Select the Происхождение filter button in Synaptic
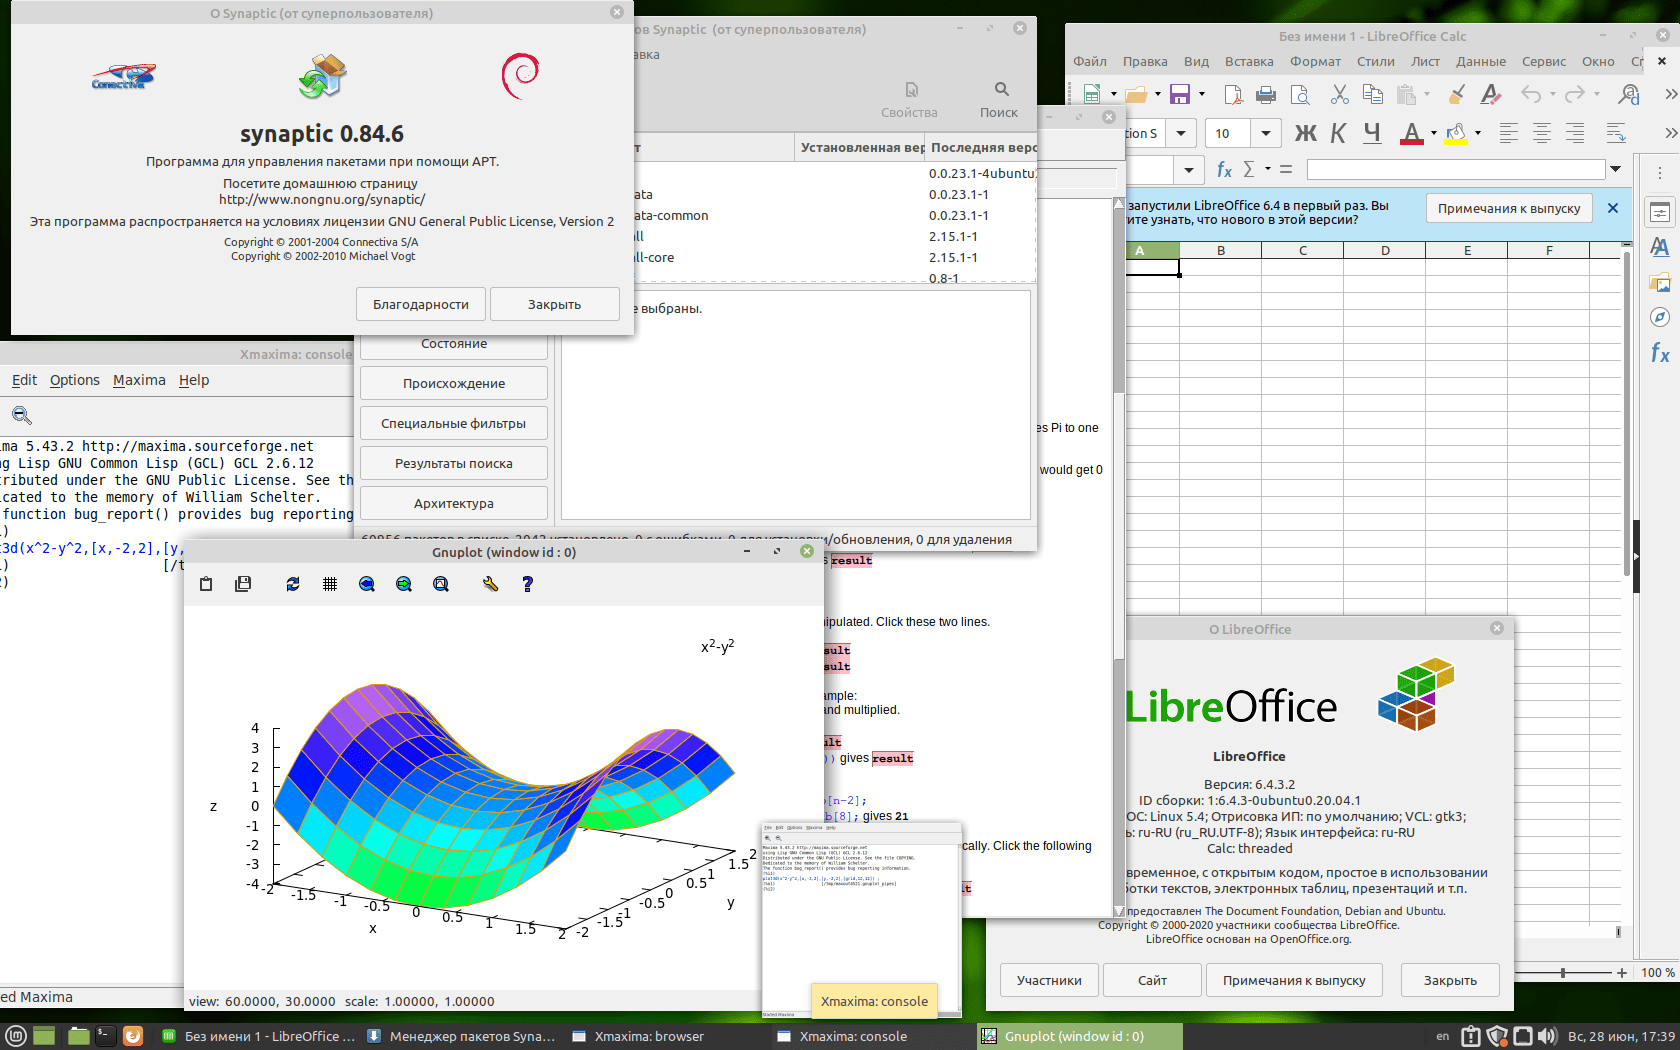Image resolution: width=1680 pixels, height=1050 pixels. click(454, 383)
